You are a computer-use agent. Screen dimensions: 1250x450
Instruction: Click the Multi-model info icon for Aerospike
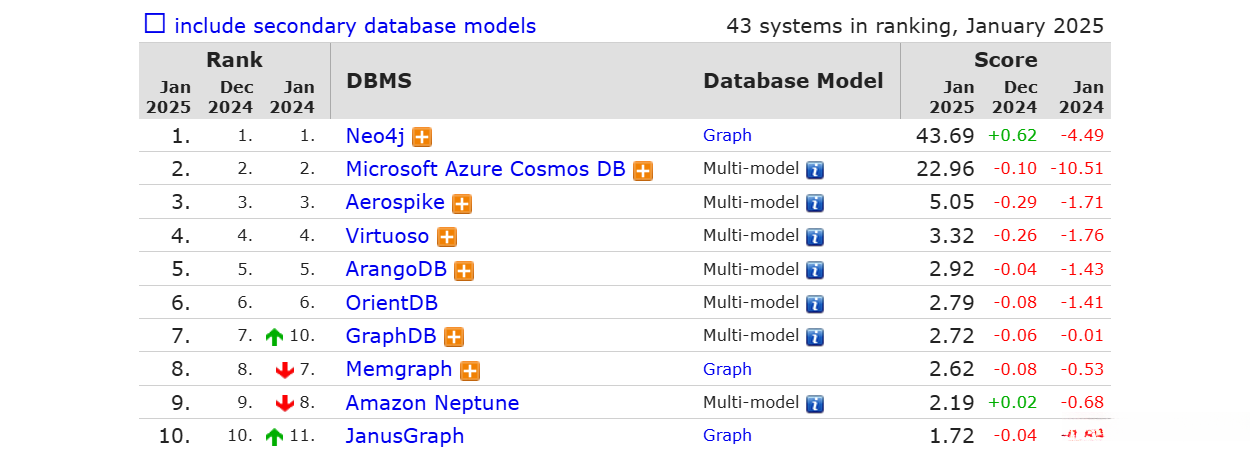click(815, 203)
